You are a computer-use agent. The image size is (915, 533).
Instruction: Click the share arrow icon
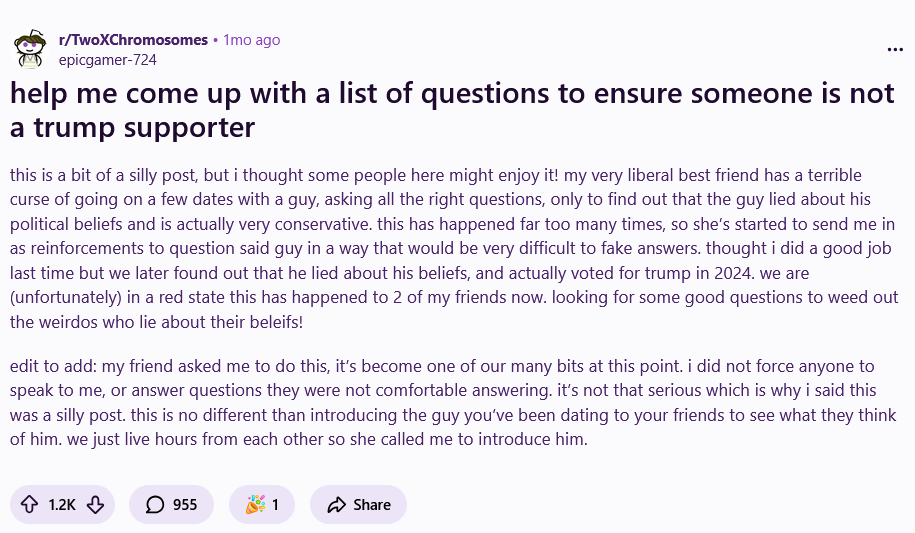point(337,505)
